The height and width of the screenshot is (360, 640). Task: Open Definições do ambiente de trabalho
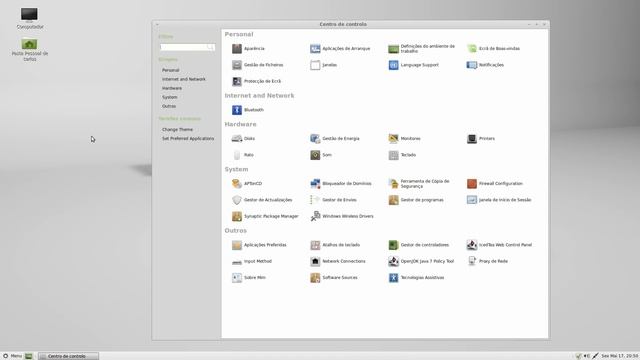(x=422, y=49)
